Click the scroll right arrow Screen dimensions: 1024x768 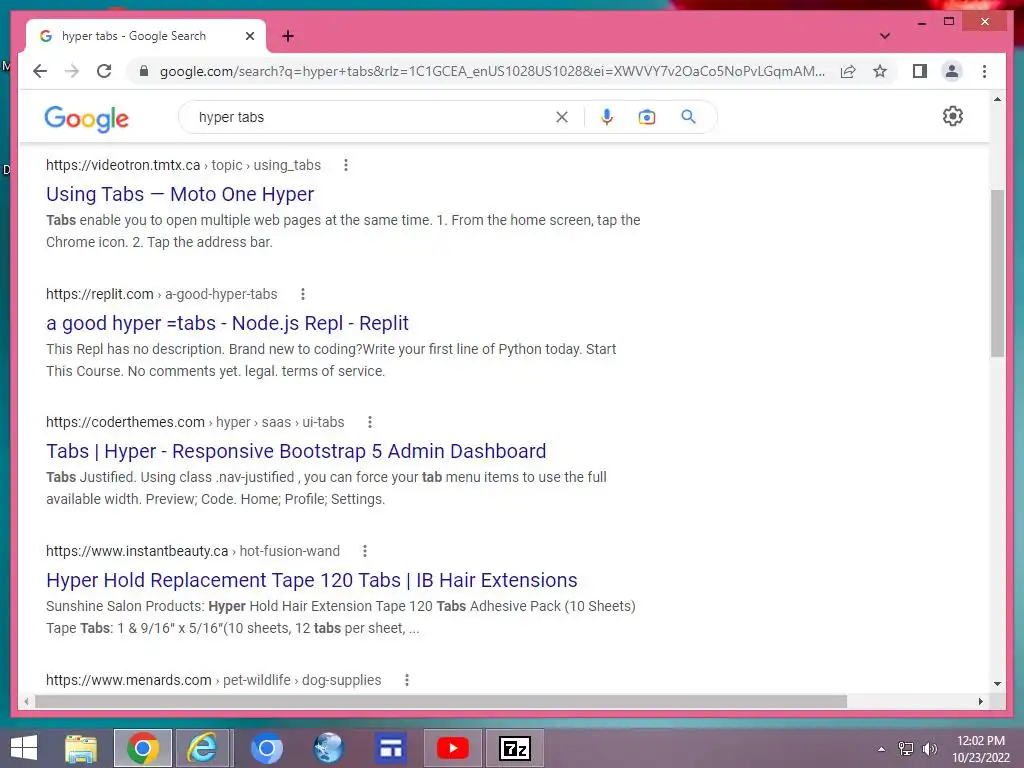coord(980,701)
